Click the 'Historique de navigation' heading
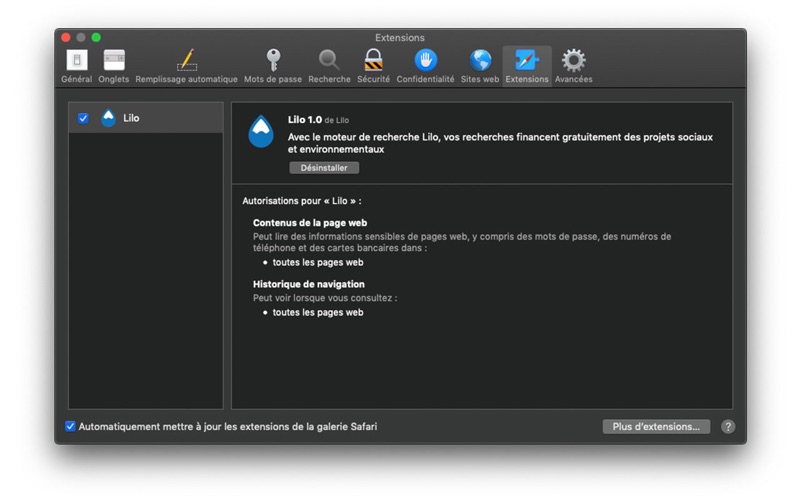This screenshot has height=500, width=800. pos(309,284)
